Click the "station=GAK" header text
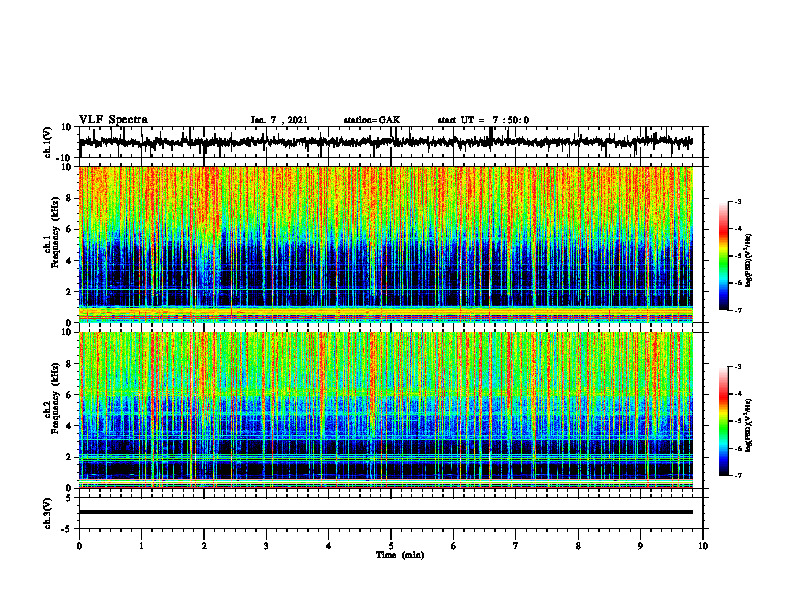The width and height of the screenshot is (792, 612). [x=372, y=120]
